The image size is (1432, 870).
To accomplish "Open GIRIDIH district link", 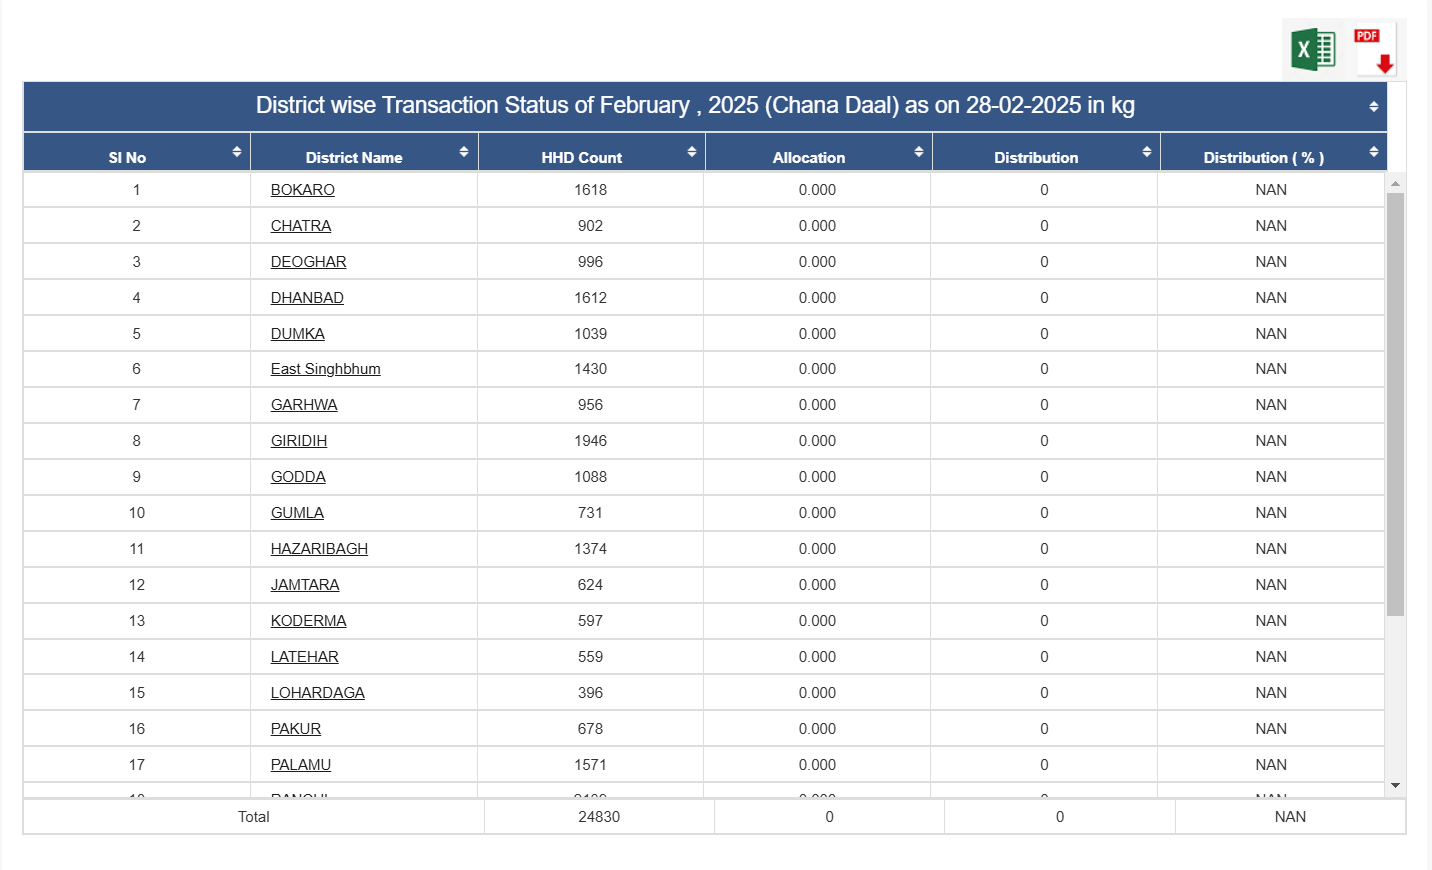I will pyautogui.click(x=298, y=441).
